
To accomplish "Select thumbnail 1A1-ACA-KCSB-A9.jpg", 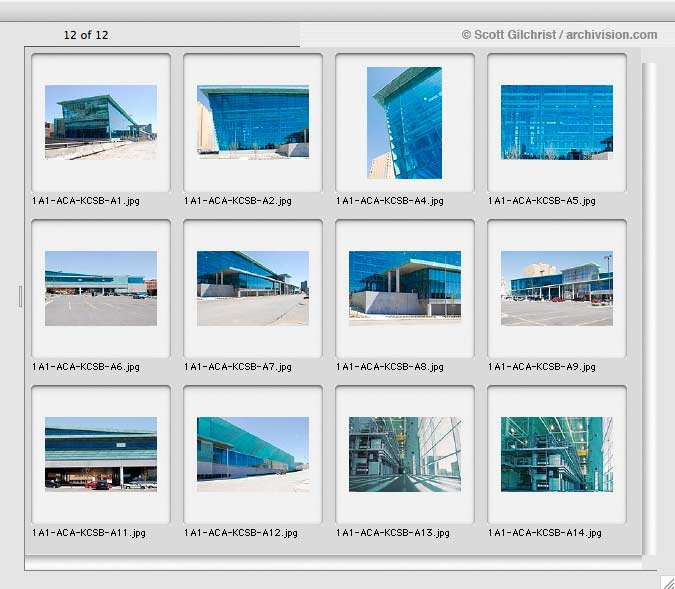I will click(557, 288).
